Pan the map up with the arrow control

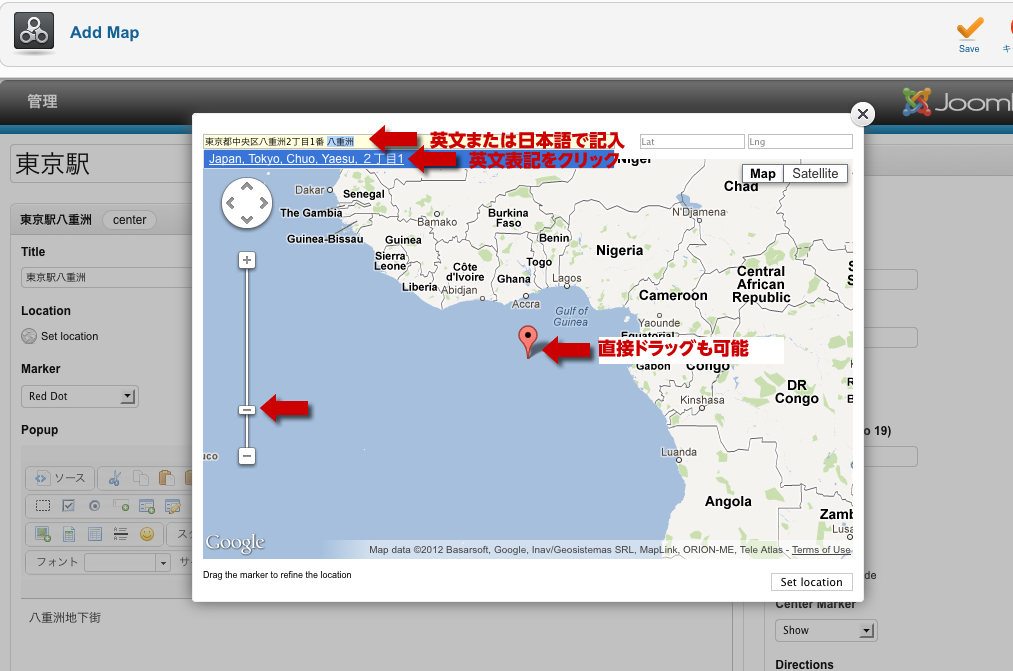coord(246,187)
